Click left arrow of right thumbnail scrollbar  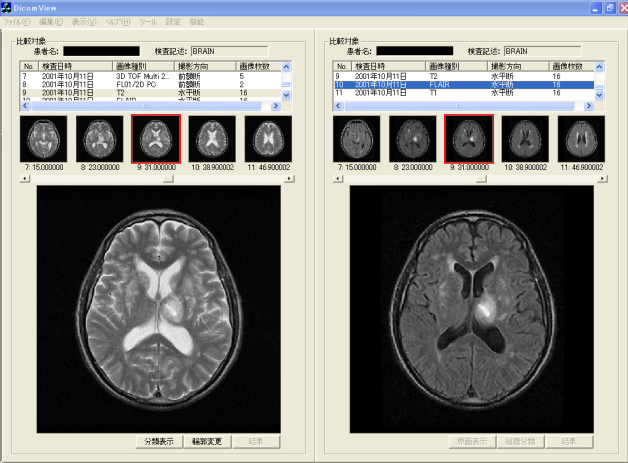pyautogui.click(x=337, y=178)
